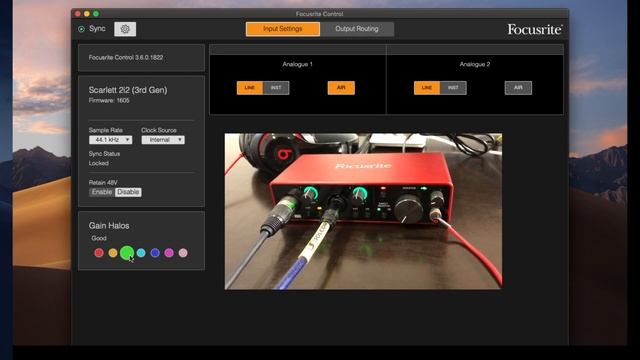Select INST for Analogue 2

453,88
